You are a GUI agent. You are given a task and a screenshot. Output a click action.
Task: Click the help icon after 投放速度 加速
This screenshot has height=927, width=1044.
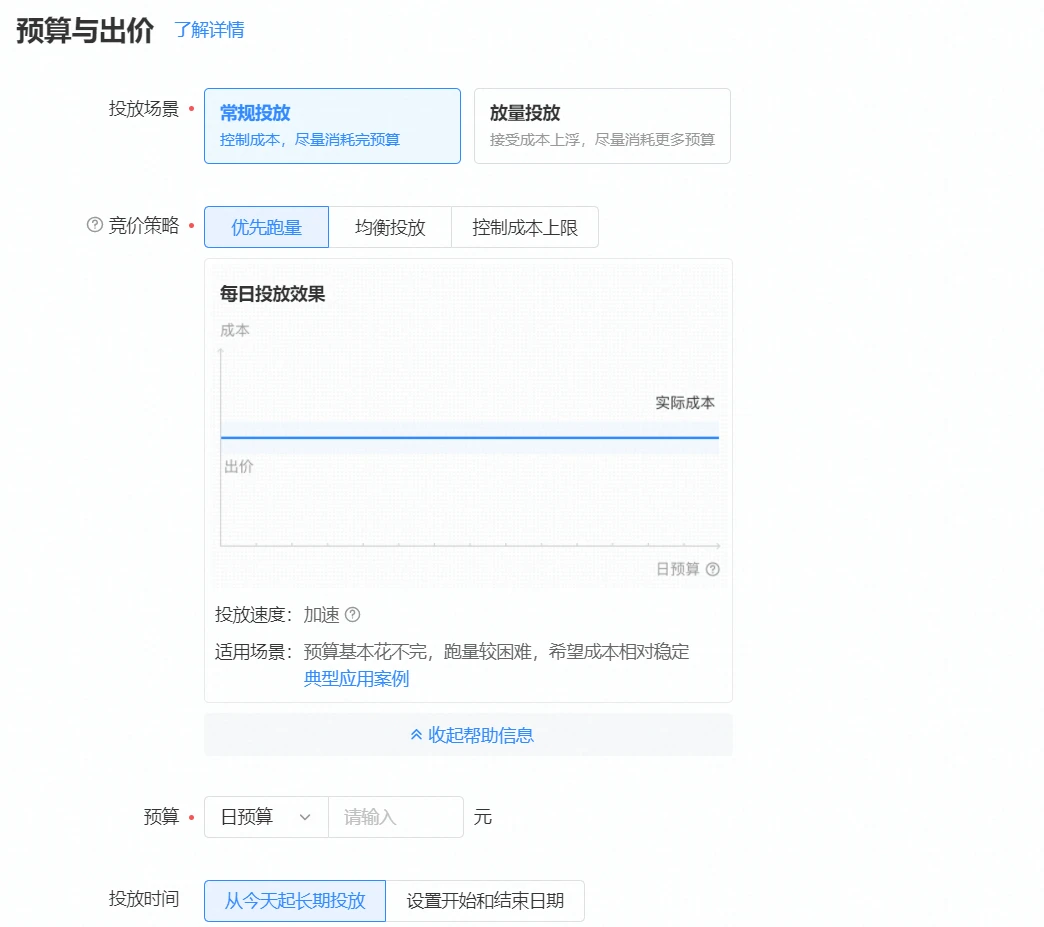click(x=352, y=615)
